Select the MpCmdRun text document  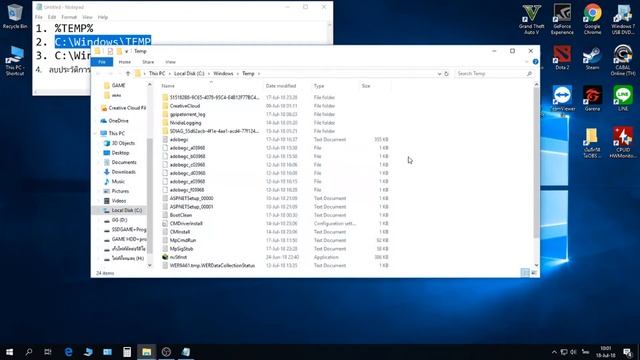coord(275,240)
